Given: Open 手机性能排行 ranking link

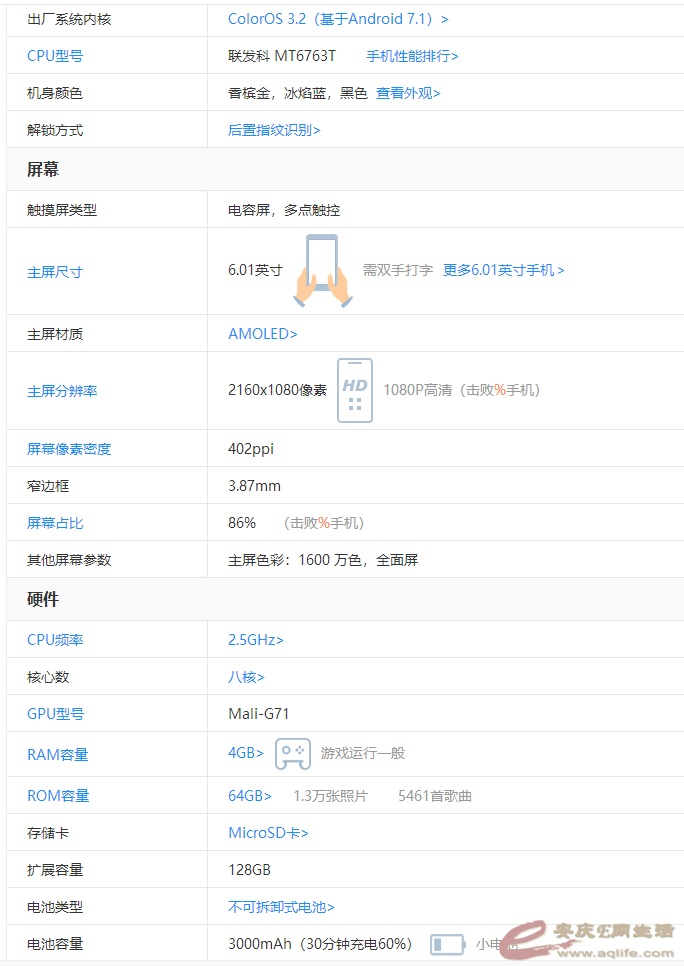Looking at the screenshot, I should tap(412, 56).
